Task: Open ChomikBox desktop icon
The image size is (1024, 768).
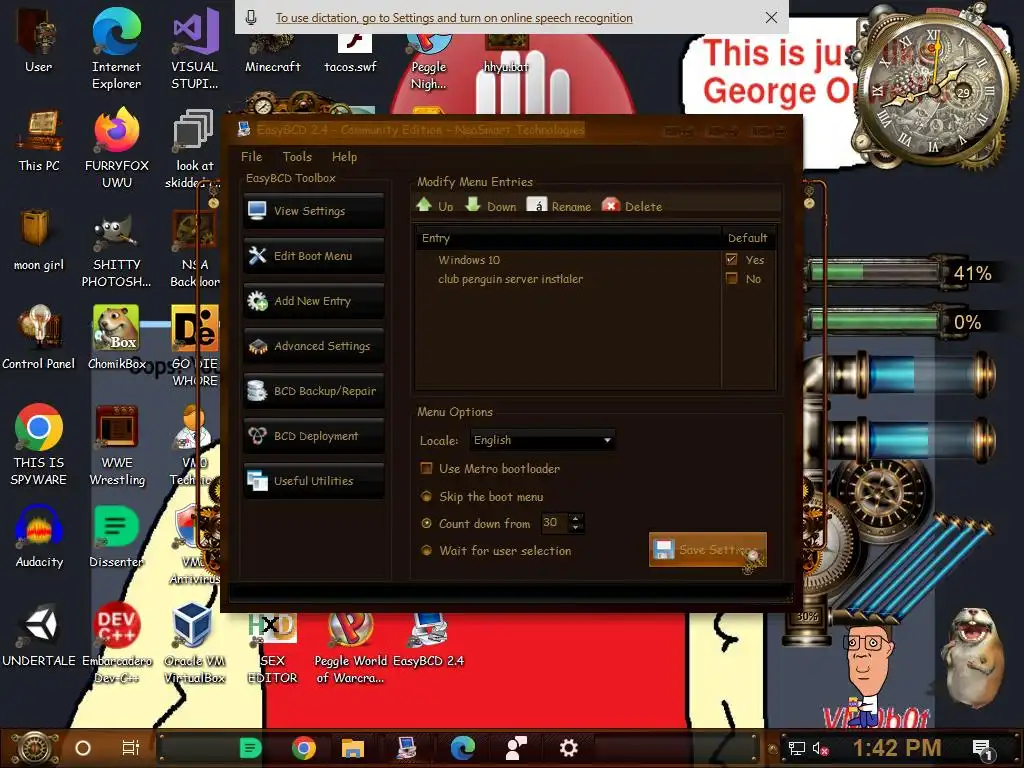Action: tap(117, 338)
